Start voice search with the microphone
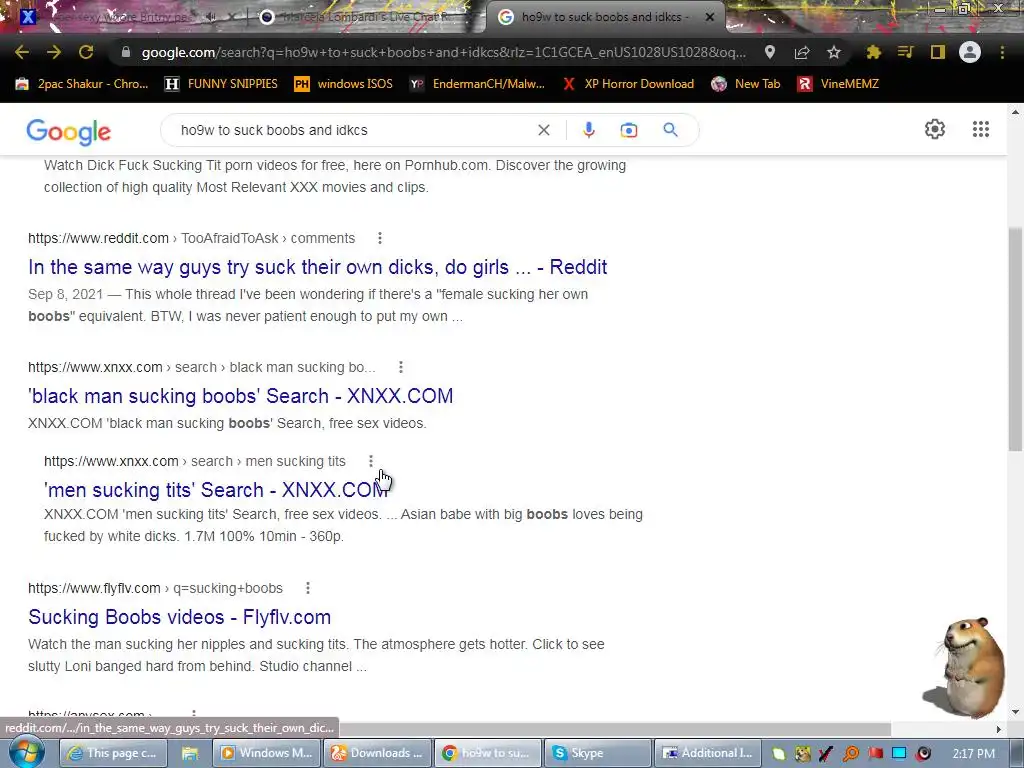The image size is (1024, 768). (588, 130)
